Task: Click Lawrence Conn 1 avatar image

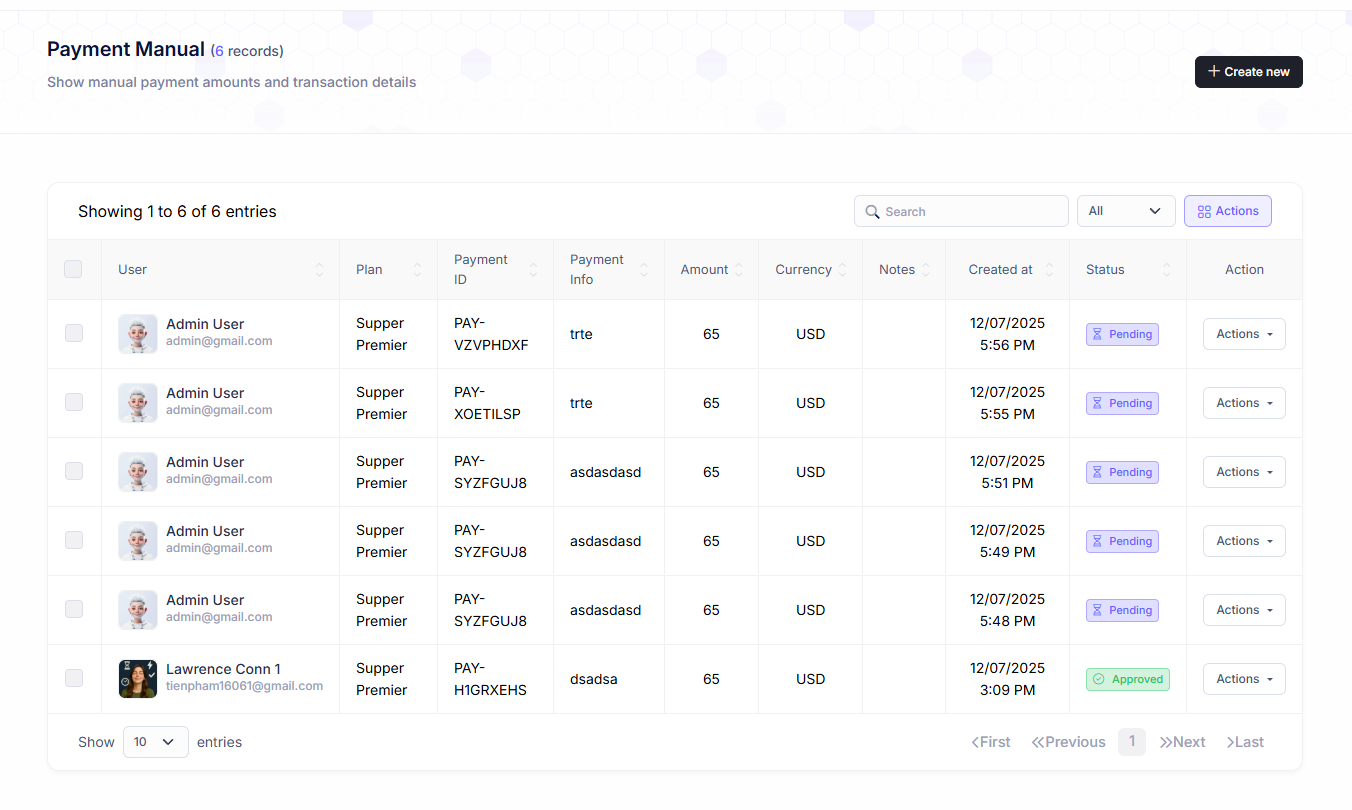Action: click(138, 679)
